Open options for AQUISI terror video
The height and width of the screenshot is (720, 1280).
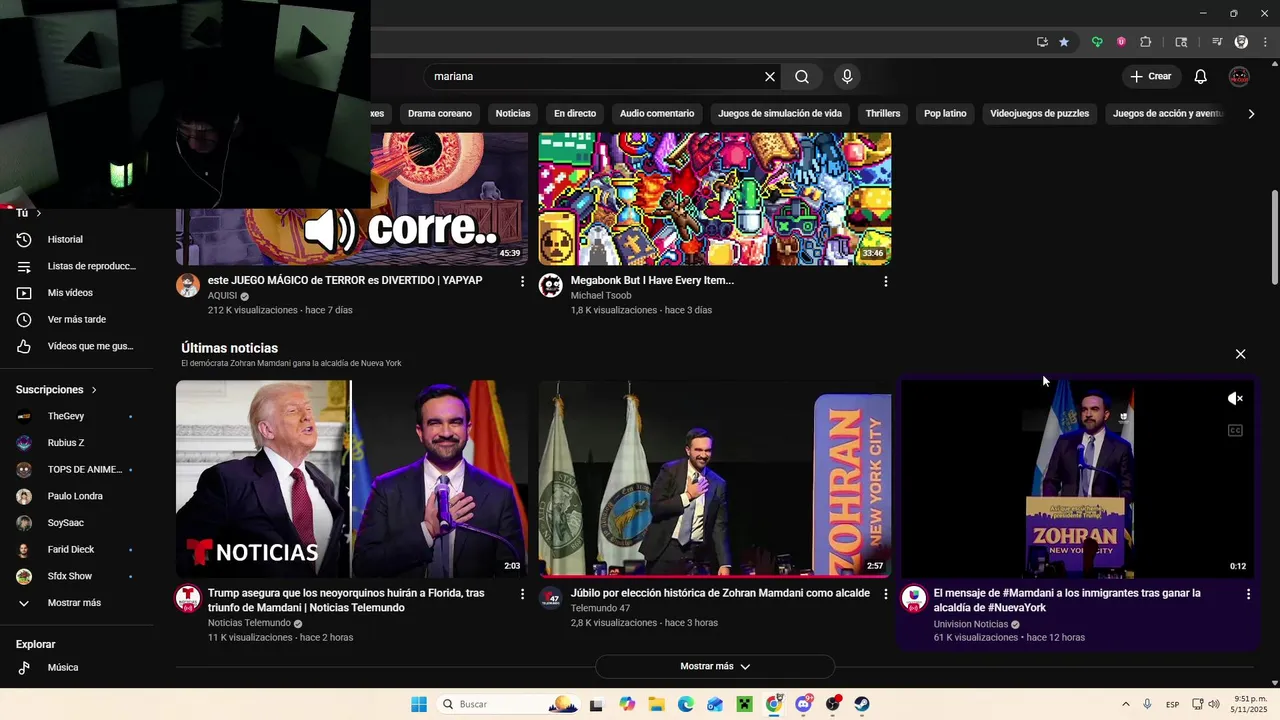point(522,282)
